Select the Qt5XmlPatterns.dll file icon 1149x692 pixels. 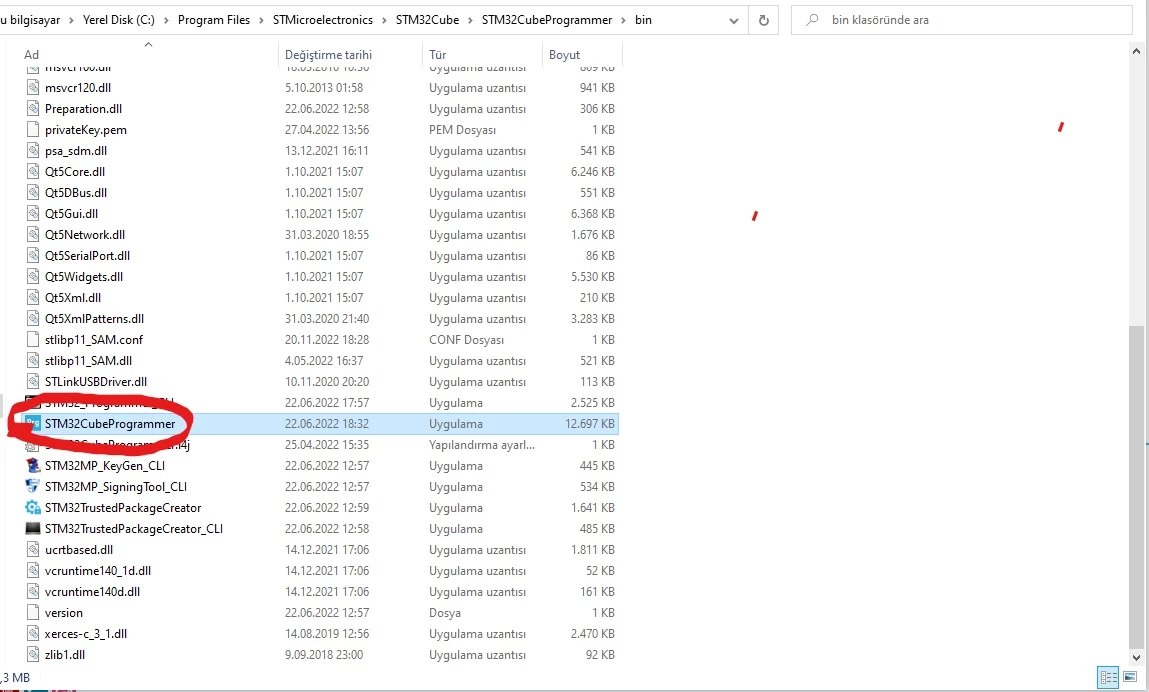[32, 319]
